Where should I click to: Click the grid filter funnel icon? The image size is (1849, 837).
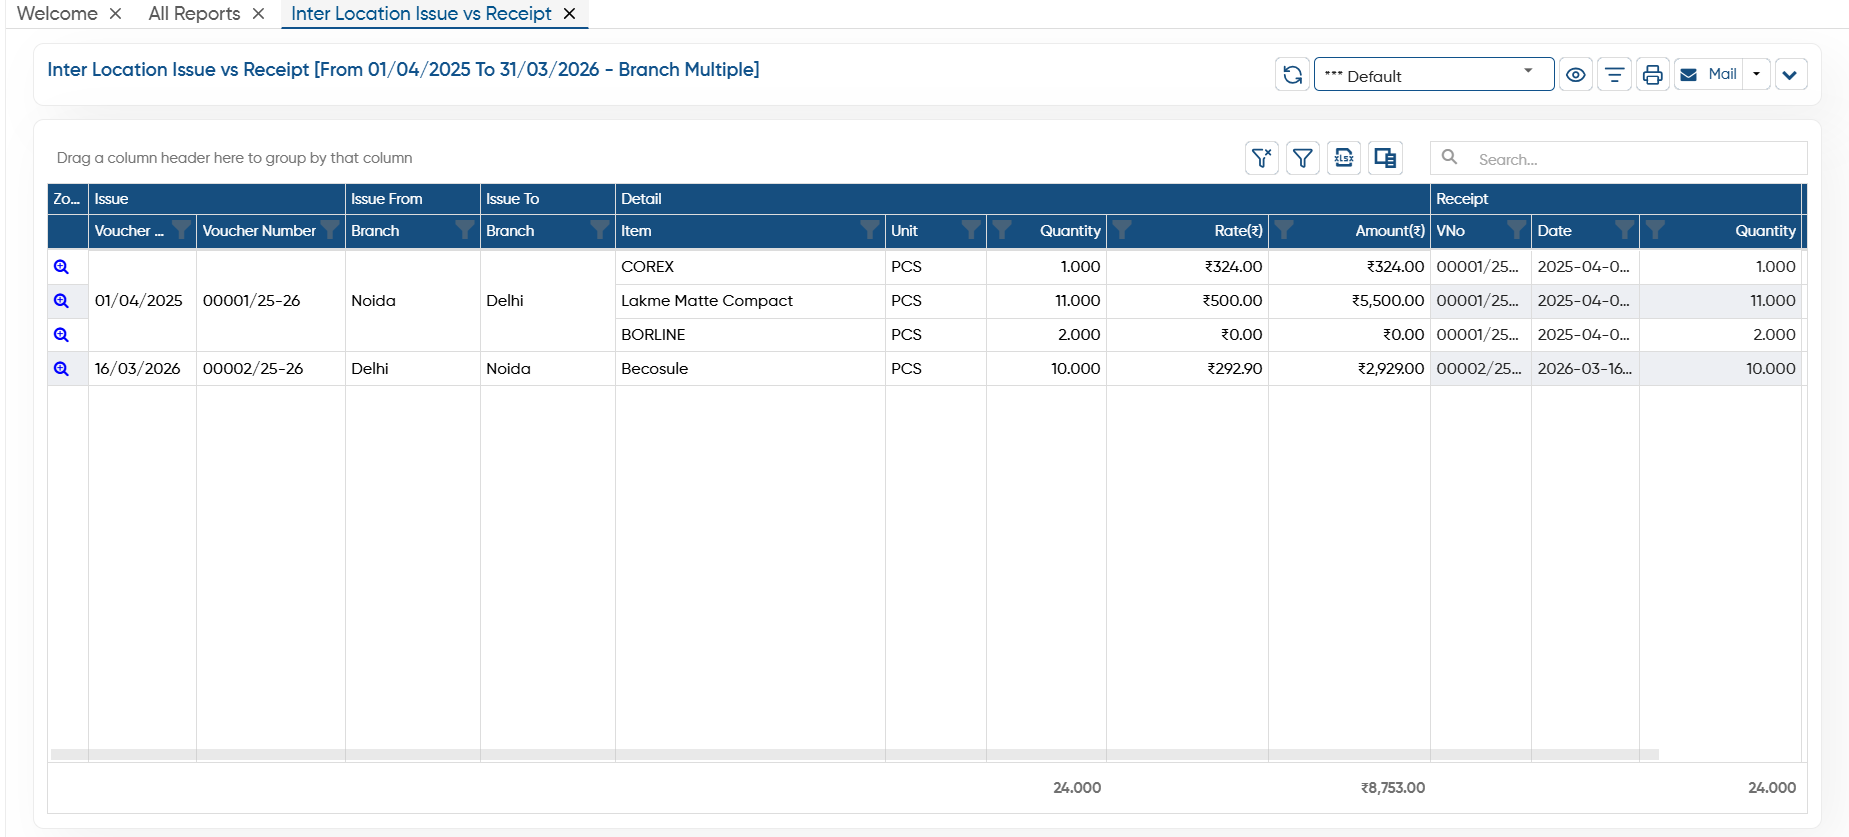1302,158
